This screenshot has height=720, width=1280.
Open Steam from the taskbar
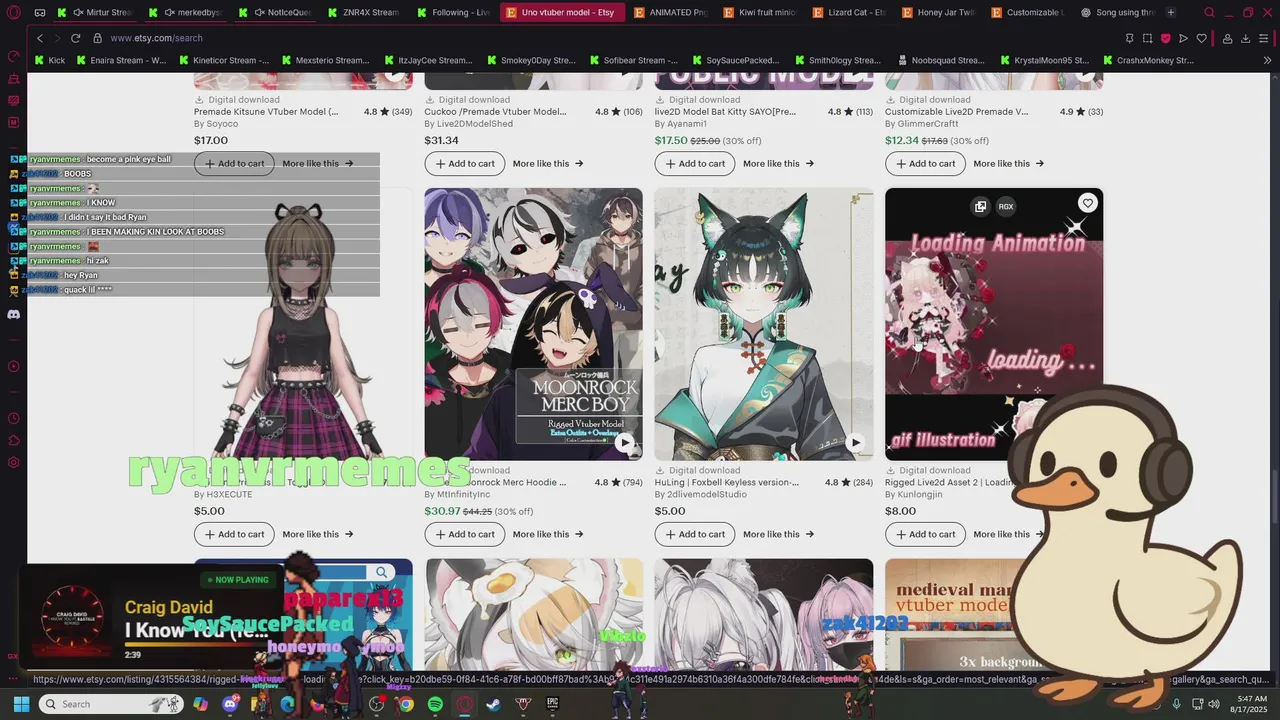494,704
